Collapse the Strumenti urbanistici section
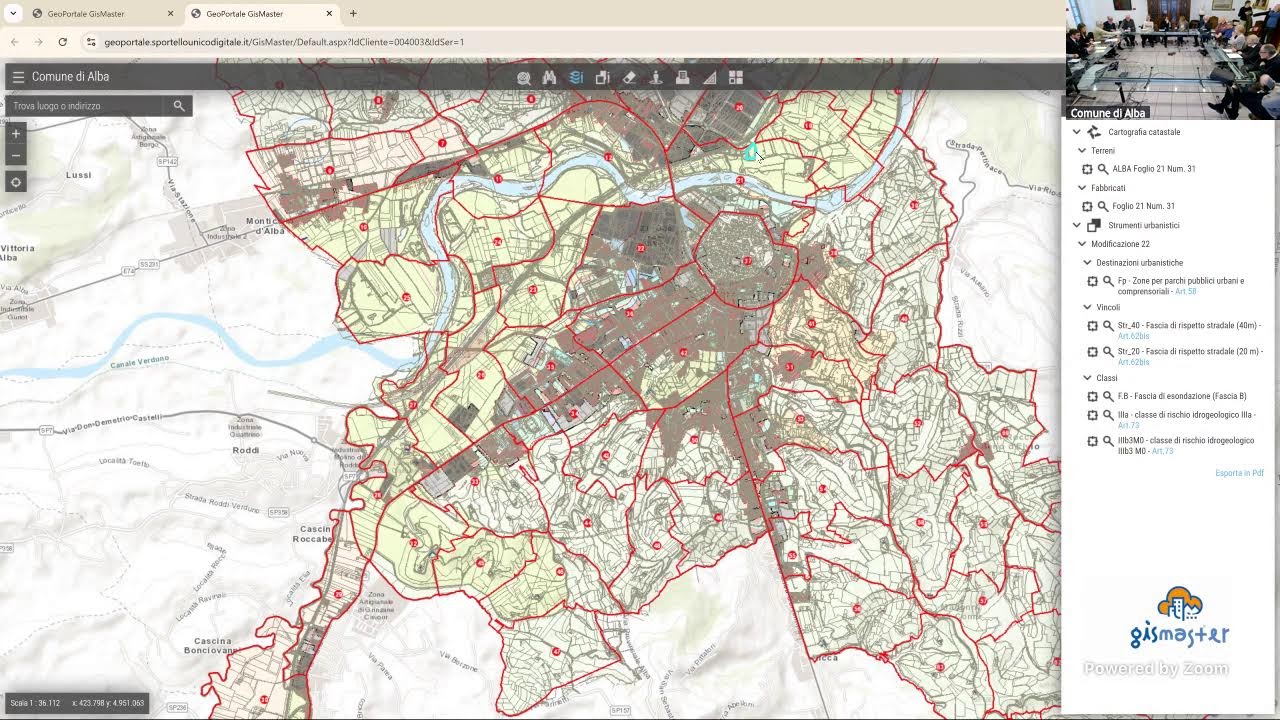Viewport: 1280px width, 720px height. pos(1077,225)
